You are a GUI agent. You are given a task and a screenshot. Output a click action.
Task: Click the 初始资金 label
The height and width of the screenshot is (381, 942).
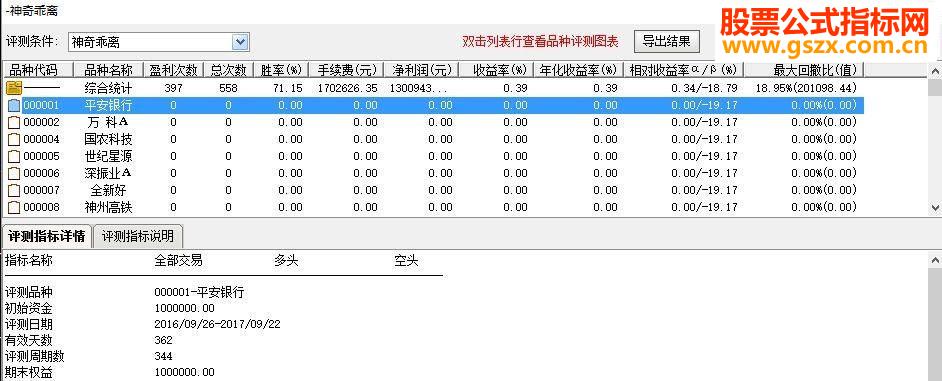(29, 309)
